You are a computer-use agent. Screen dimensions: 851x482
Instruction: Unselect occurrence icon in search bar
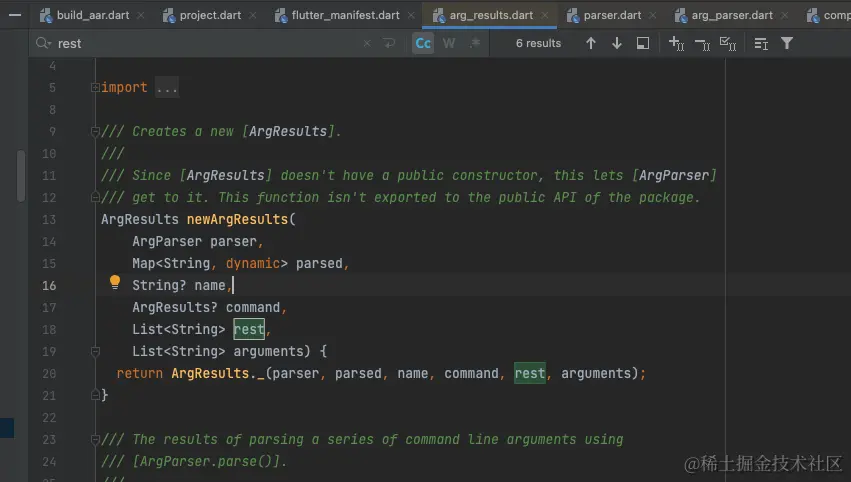pos(702,43)
